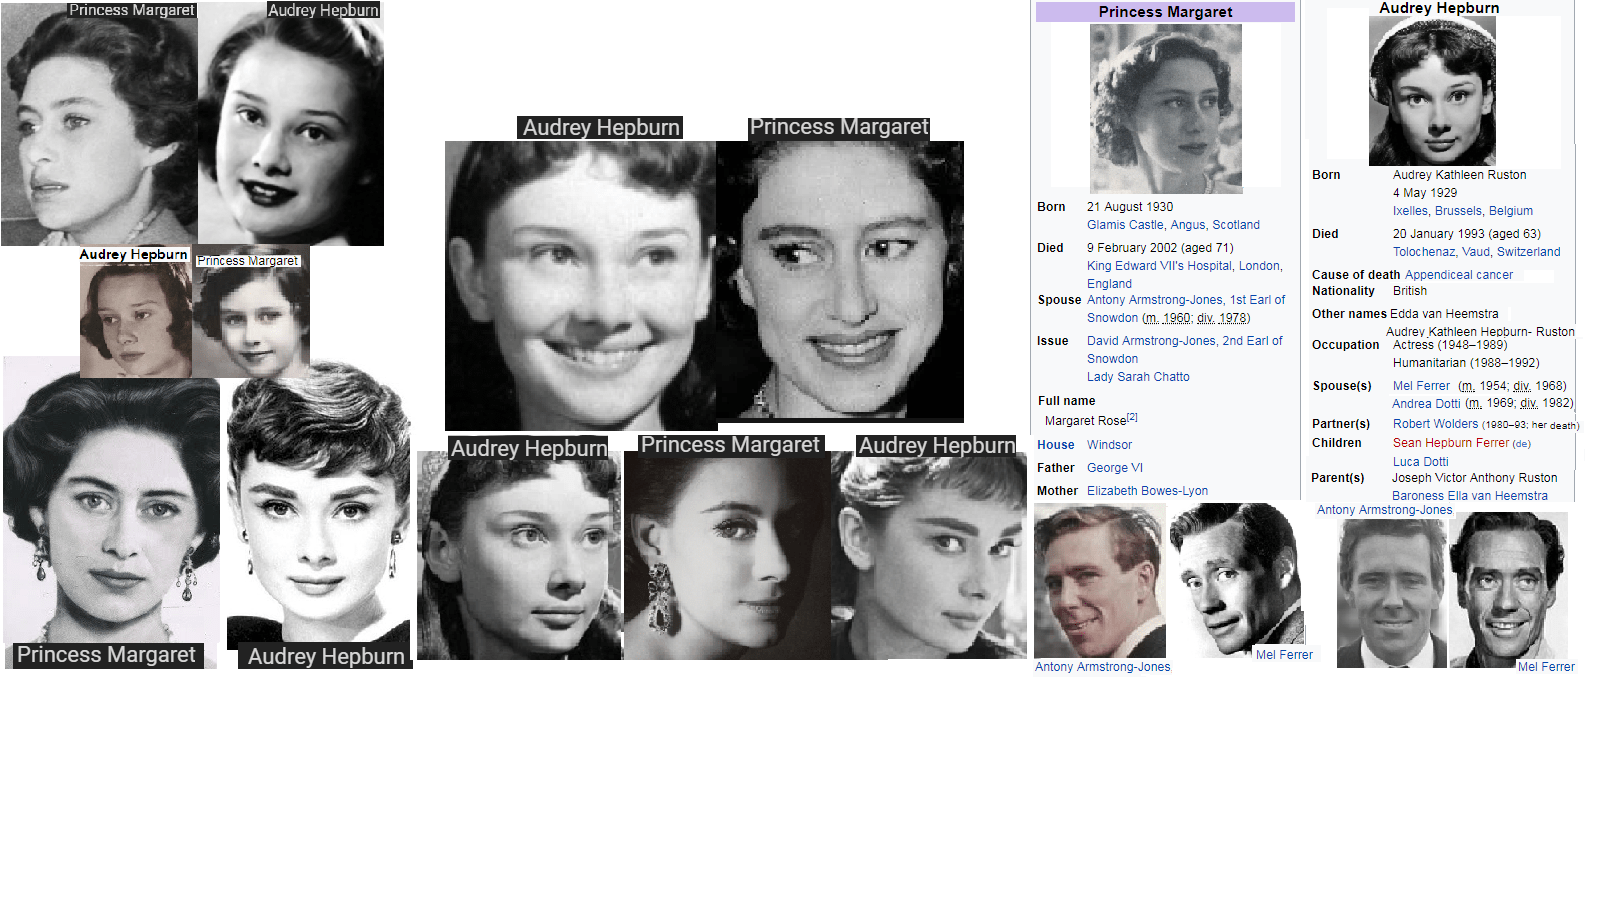
Task: Open the George VI link
Action: point(1114,468)
